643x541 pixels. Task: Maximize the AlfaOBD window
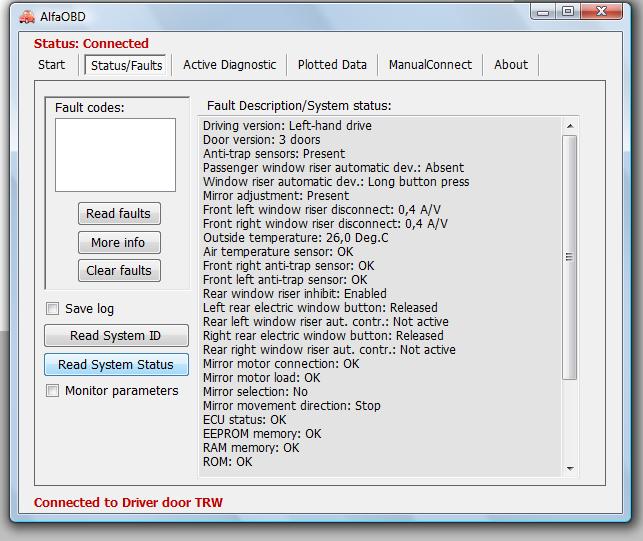tap(568, 11)
